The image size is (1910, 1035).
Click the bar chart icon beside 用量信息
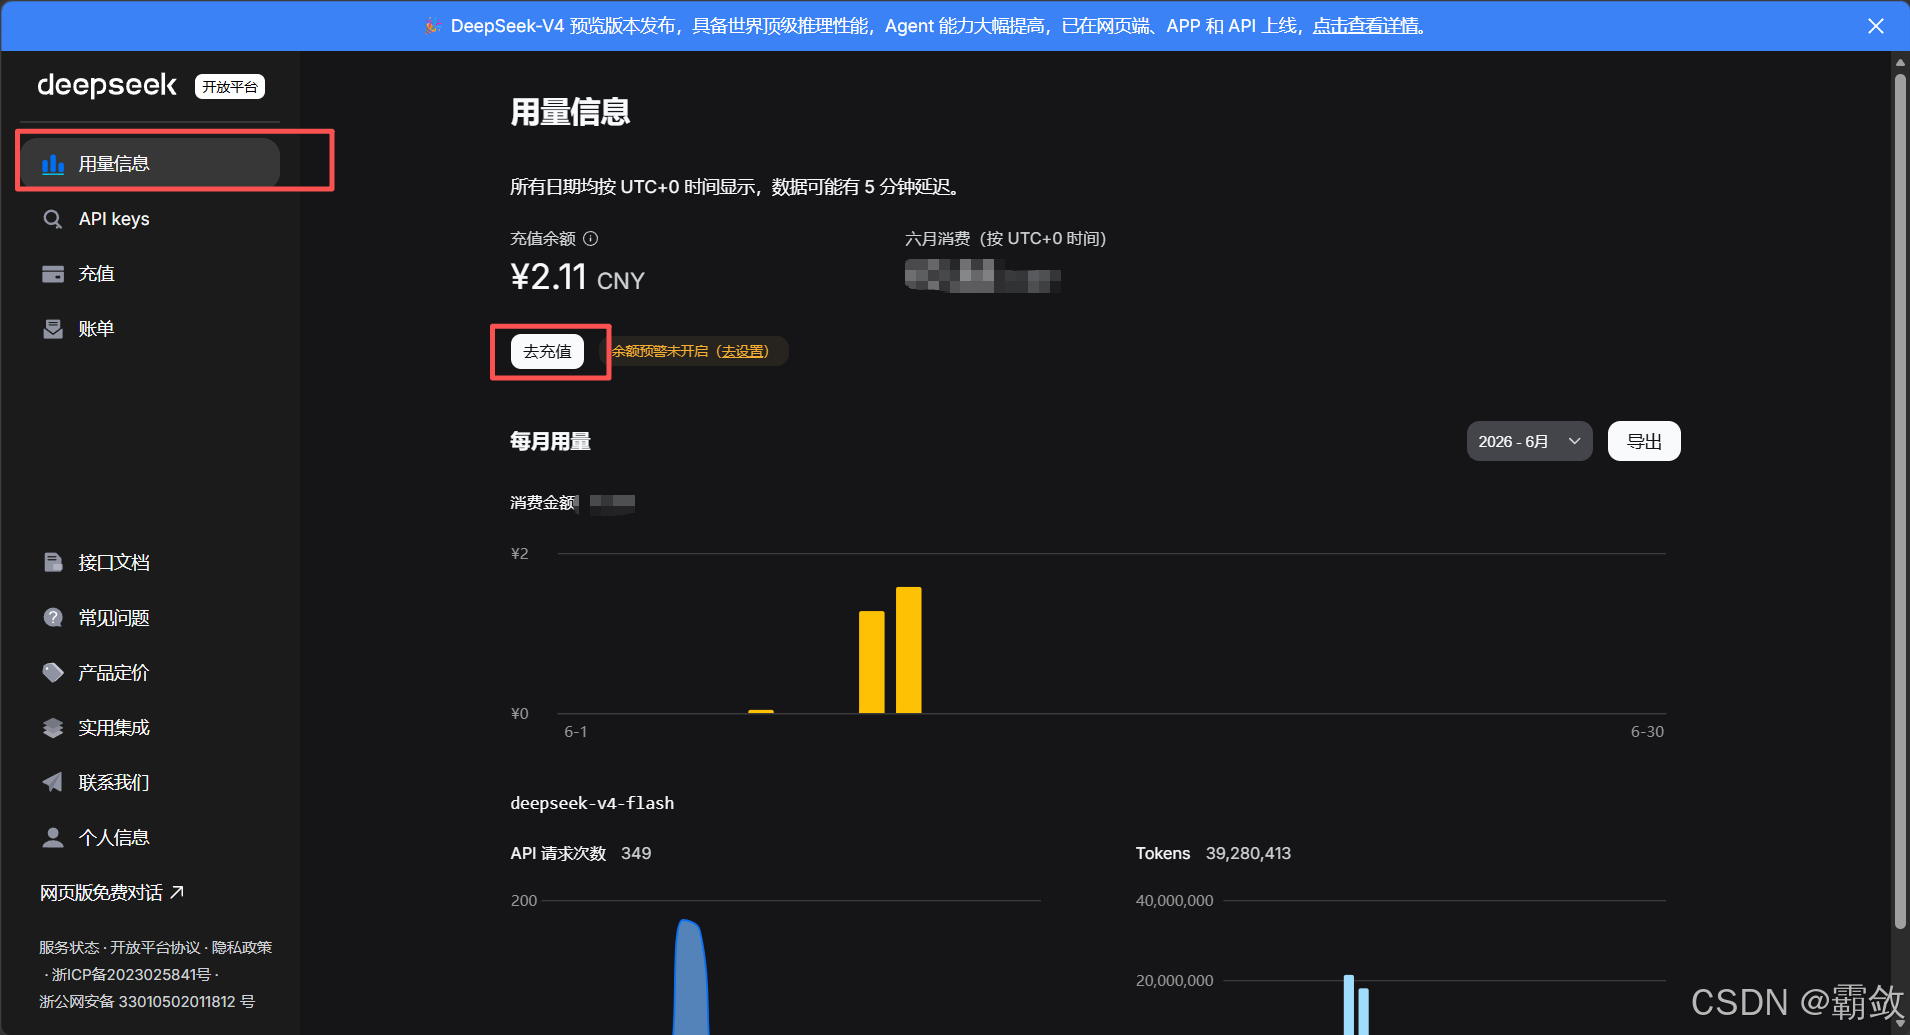pyautogui.click(x=53, y=164)
